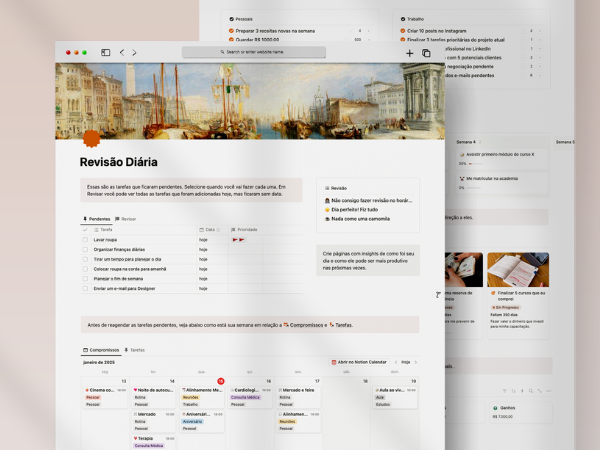Screen dimensions: 600x450
Task: Open the Noite de autocuidado event
Action: coord(154,397)
